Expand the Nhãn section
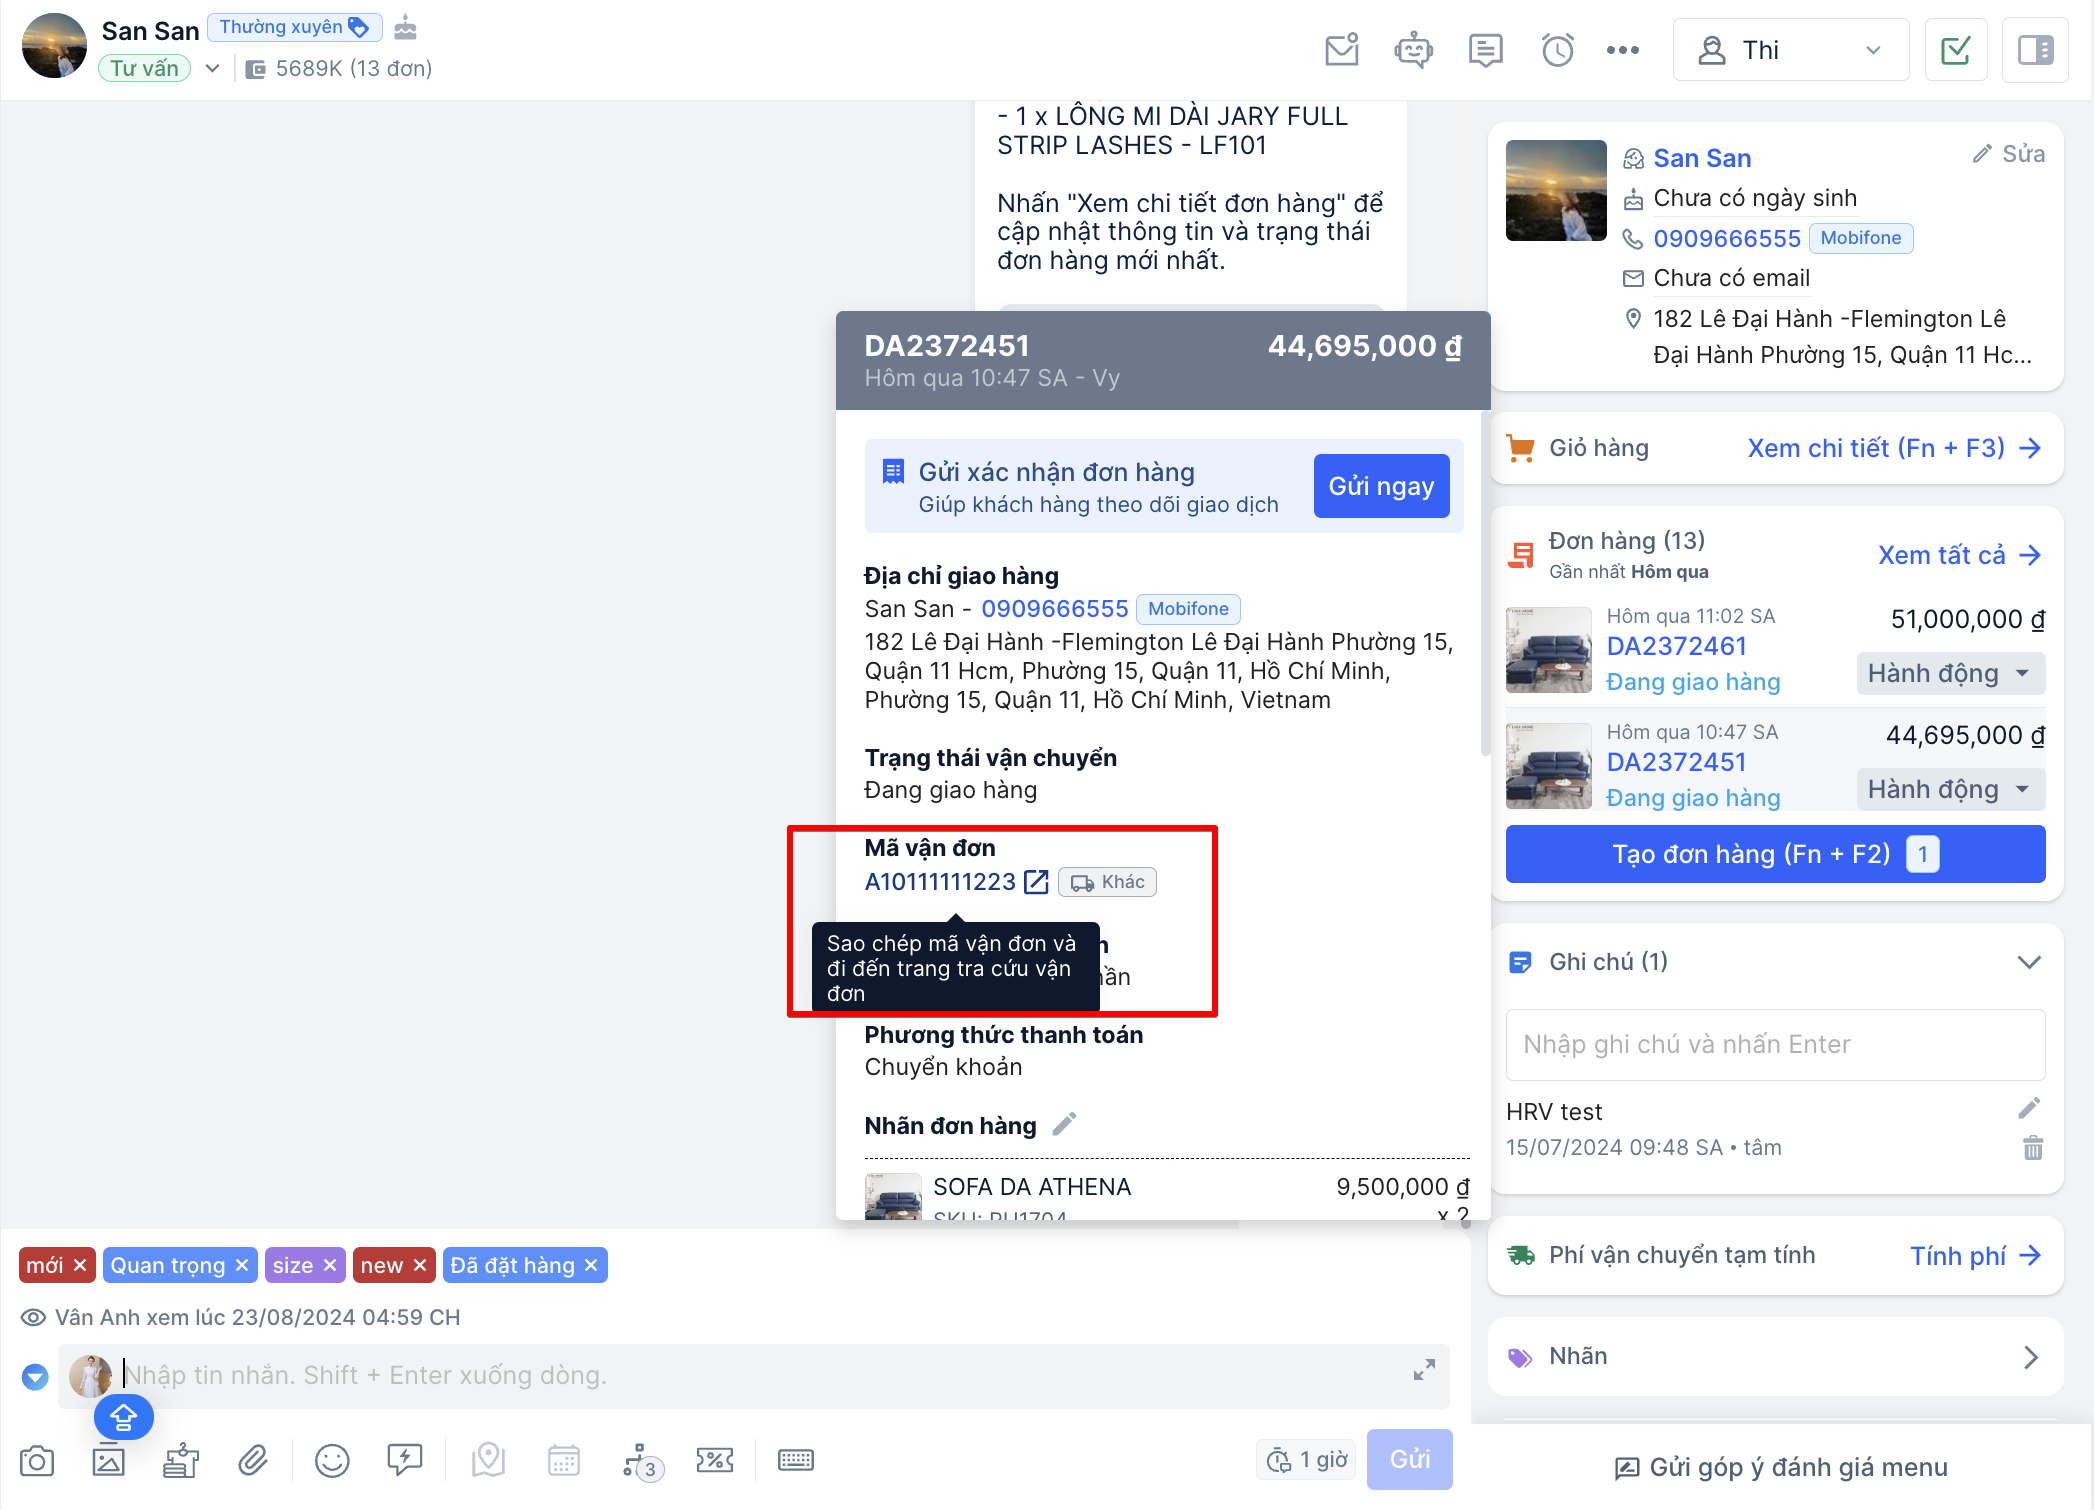The image size is (2094, 1510). (x=2030, y=1357)
